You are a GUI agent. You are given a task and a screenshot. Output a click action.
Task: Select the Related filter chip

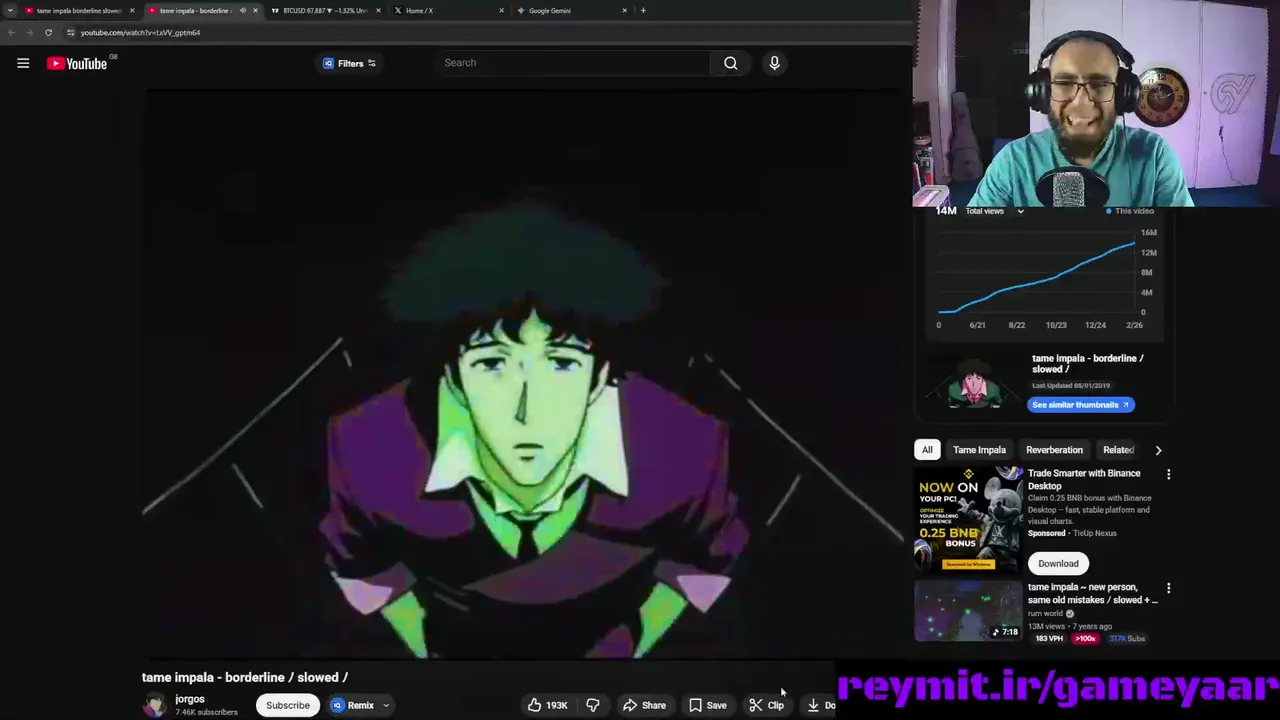(x=1118, y=450)
